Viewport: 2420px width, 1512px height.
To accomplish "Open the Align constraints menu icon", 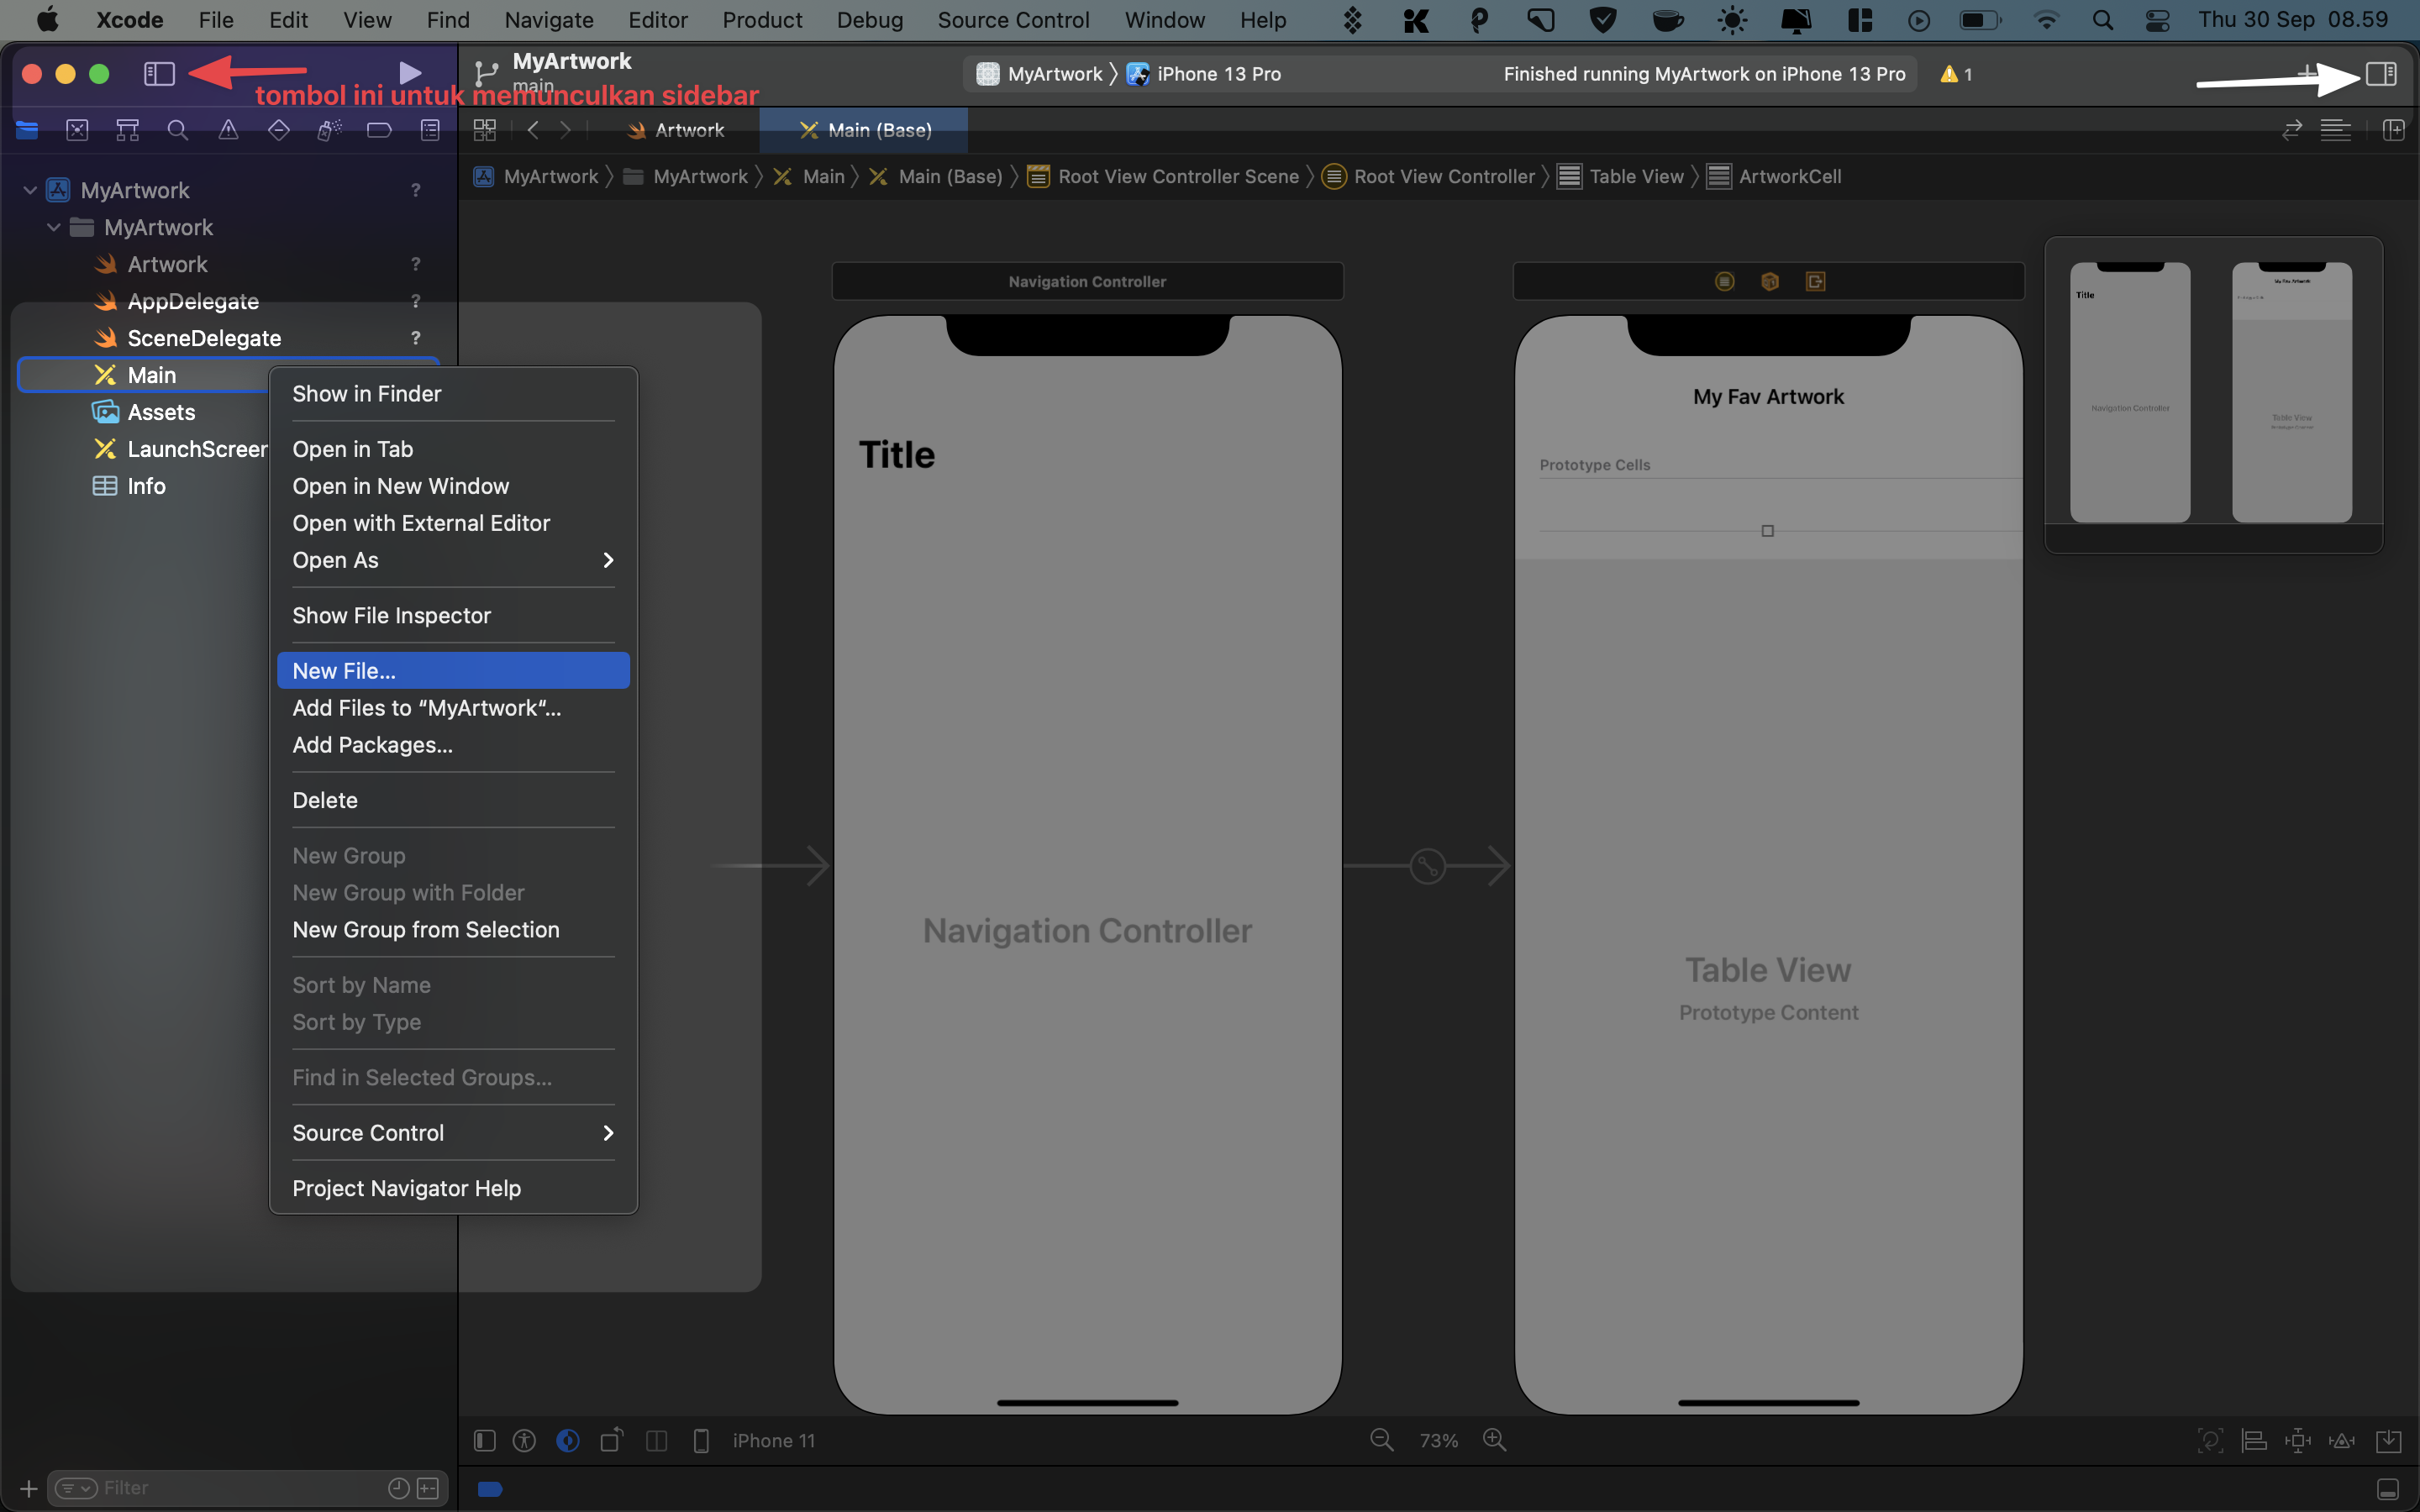I will pyautogui.click(x=2254, y=1440).
